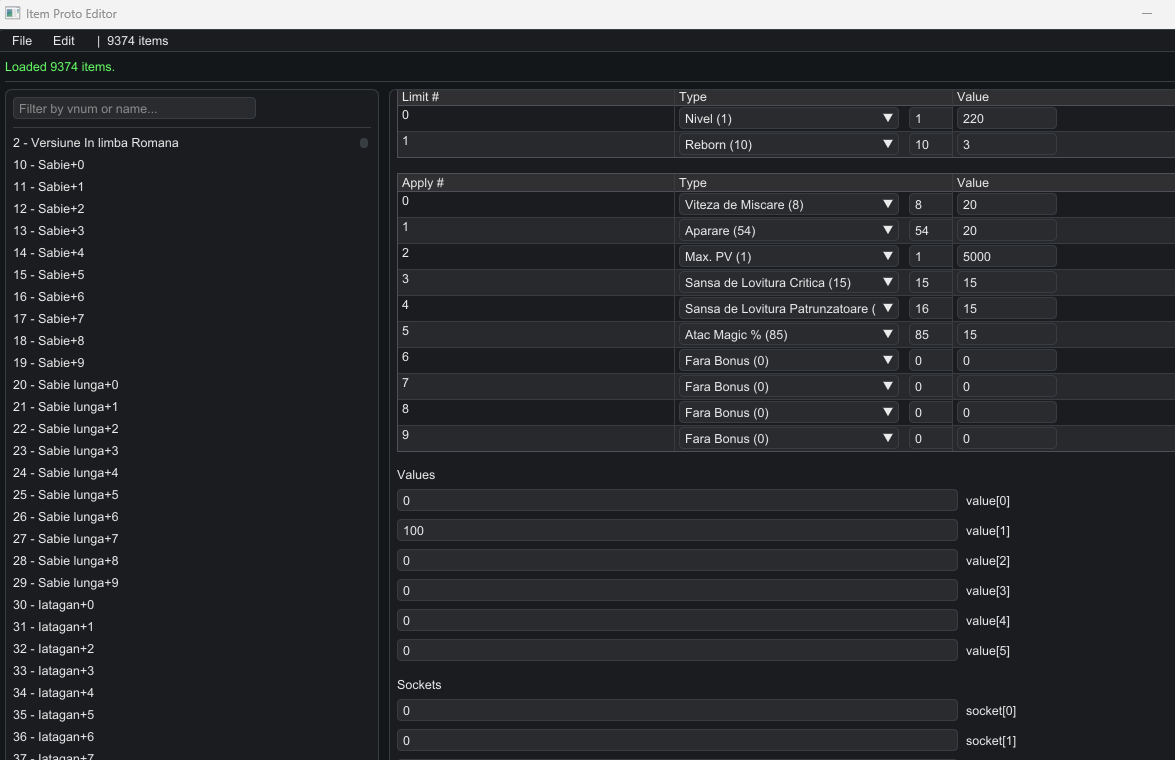This screenshot has height=760, width=1175.
Task: Click the value[2] input field
Action: (x=677, y=561)
